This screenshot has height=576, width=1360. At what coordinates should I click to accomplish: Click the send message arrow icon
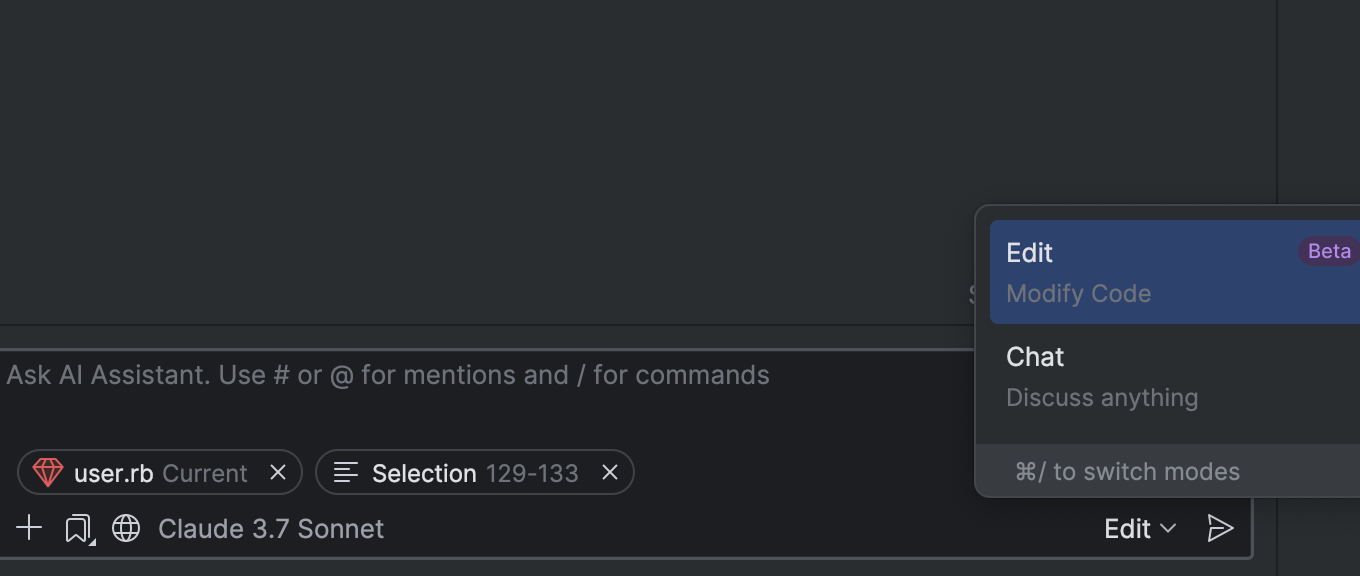[1220, 528]
